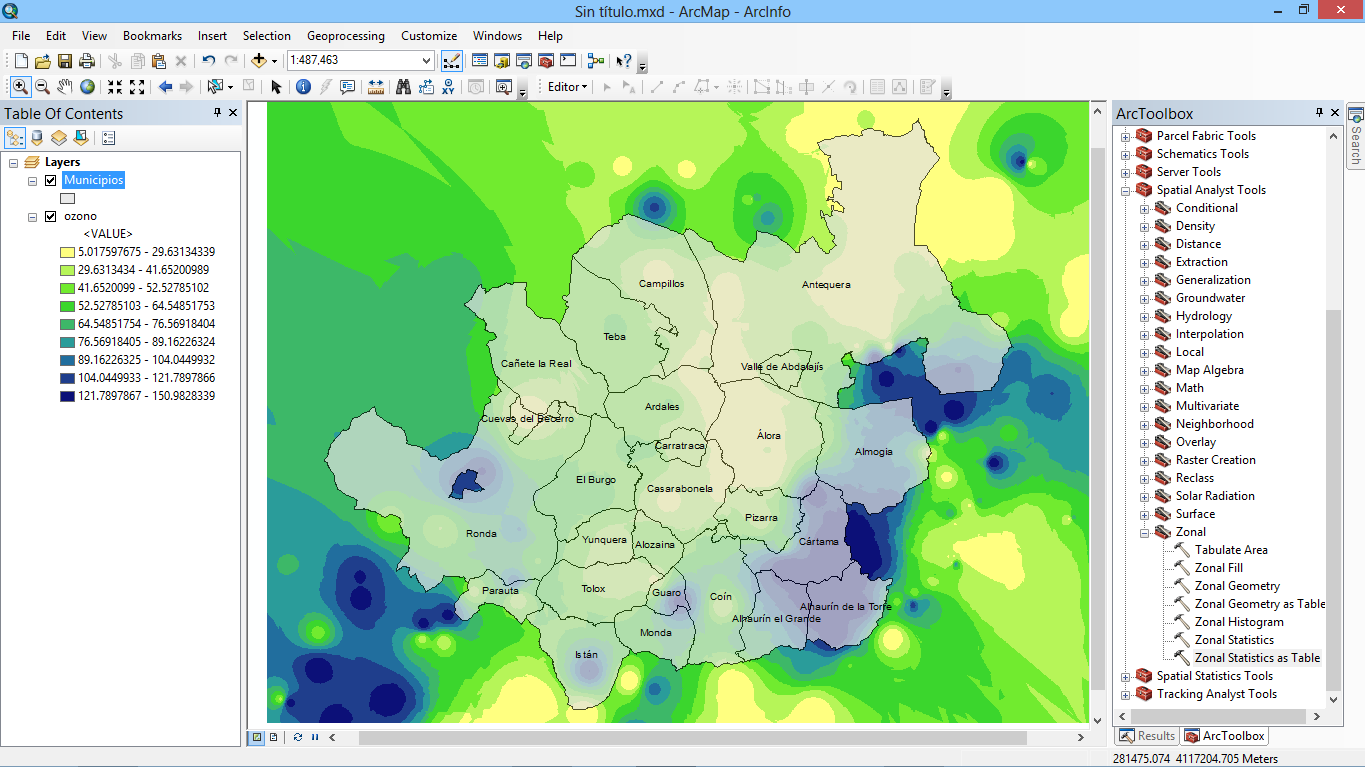1365x767 pixels.
Task: Click the Find binoculars icon
Action: [403, 87]
